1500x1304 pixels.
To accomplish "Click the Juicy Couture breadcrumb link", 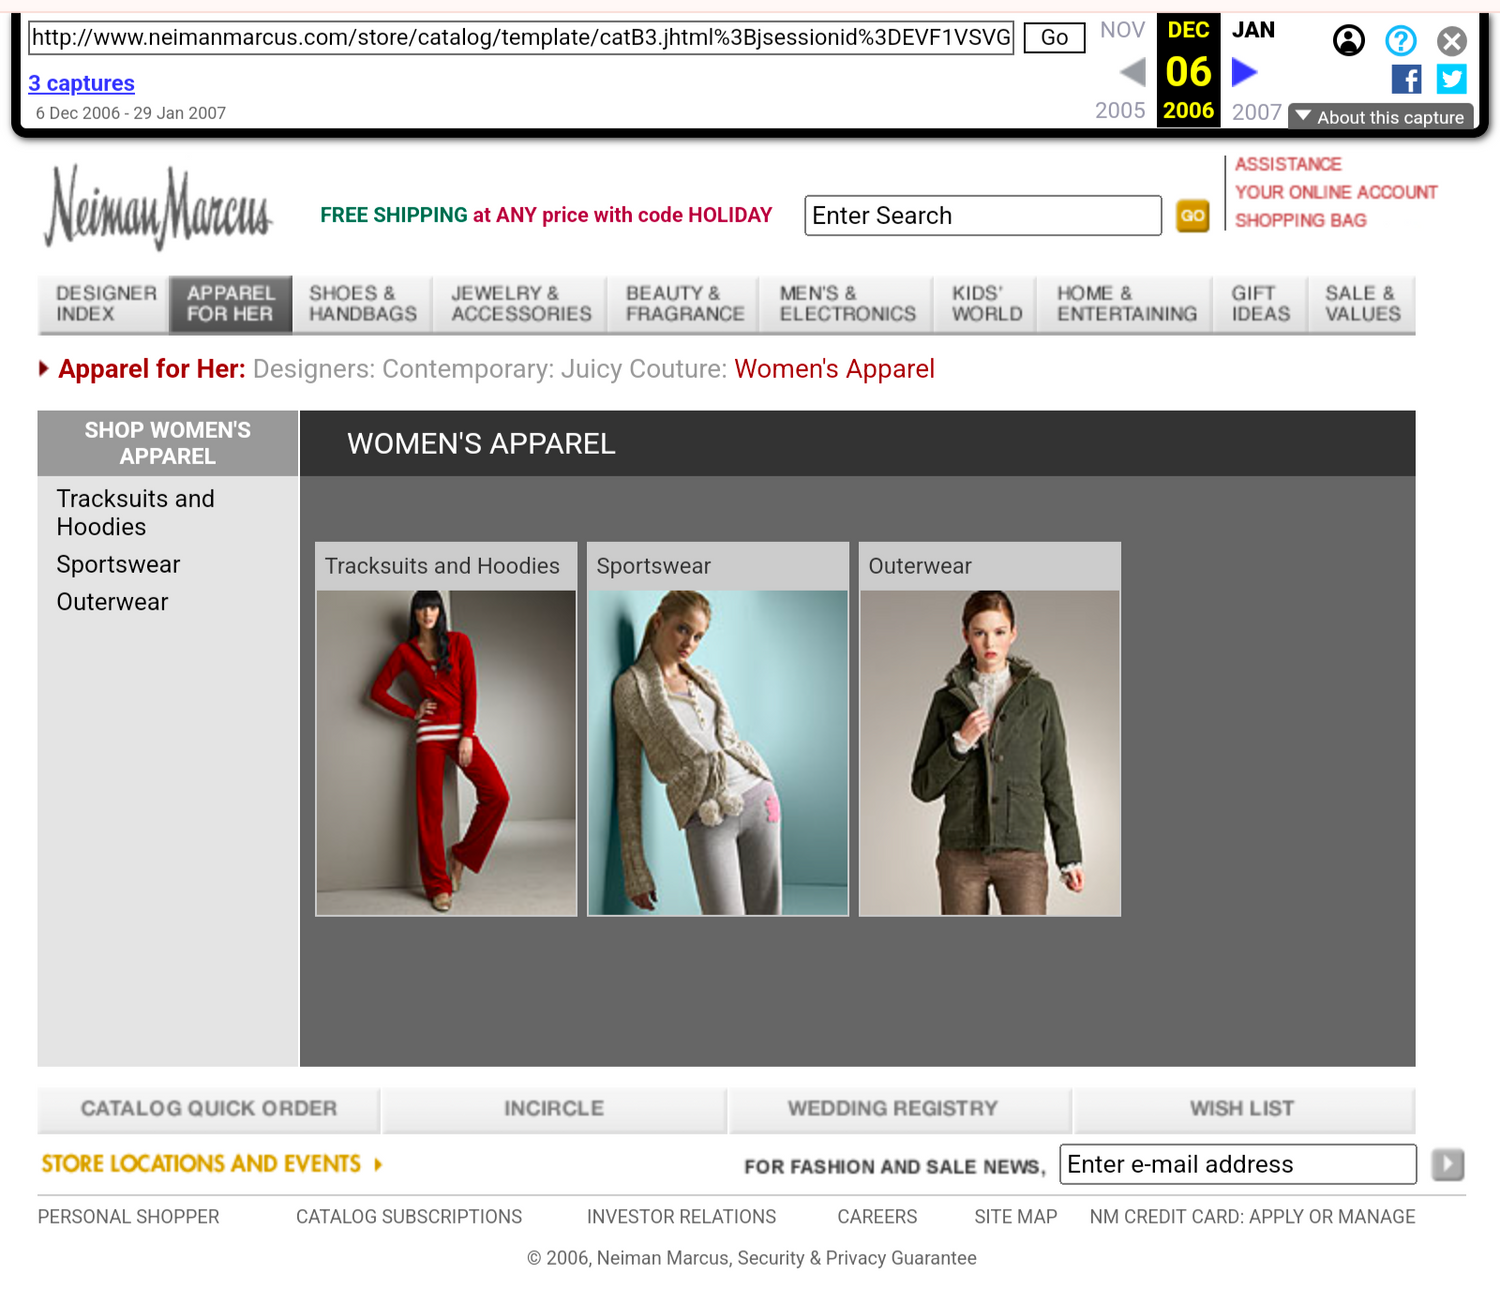I will [x=643, y=369].
